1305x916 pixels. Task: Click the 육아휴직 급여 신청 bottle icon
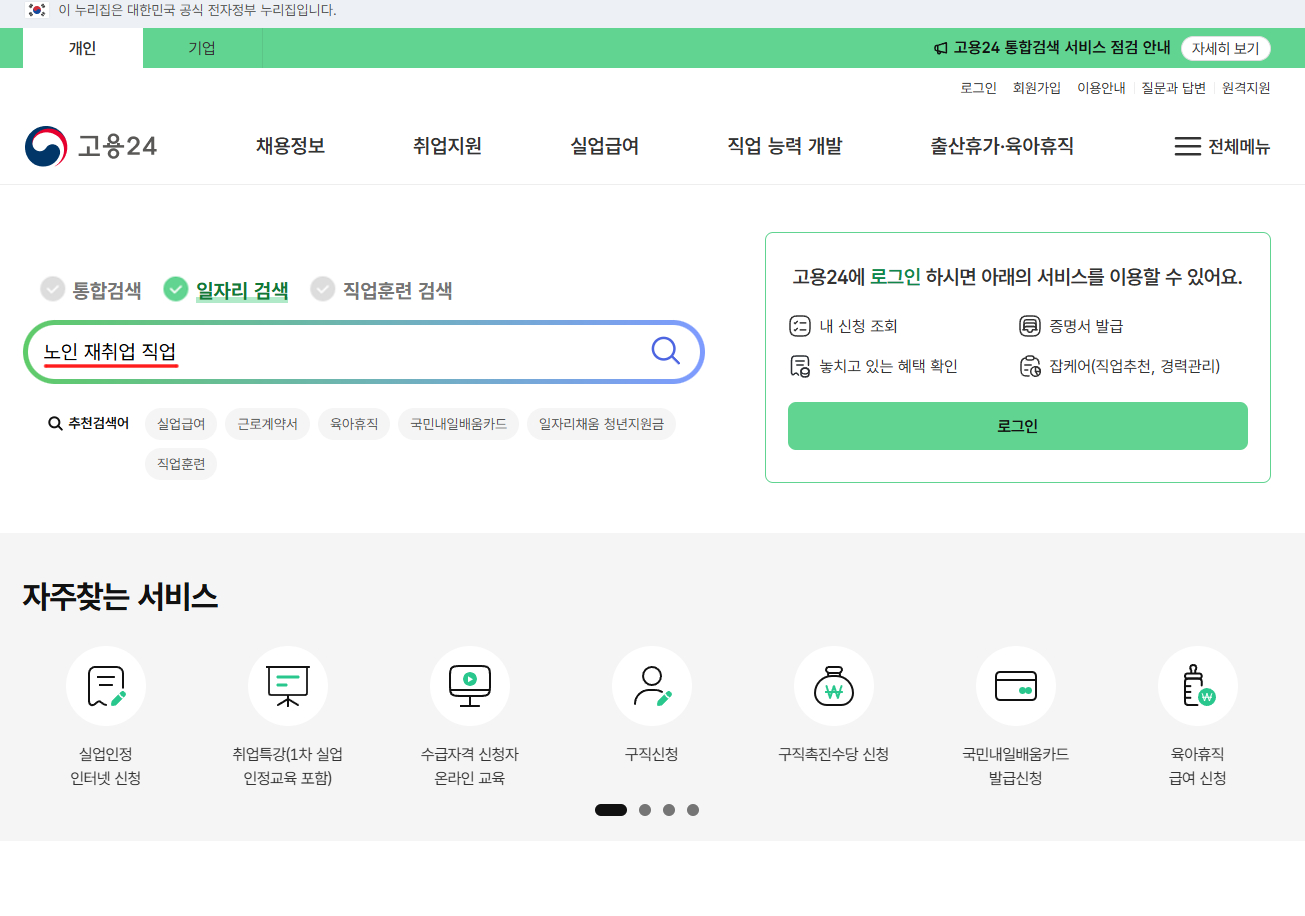(x=1198, y=686)
